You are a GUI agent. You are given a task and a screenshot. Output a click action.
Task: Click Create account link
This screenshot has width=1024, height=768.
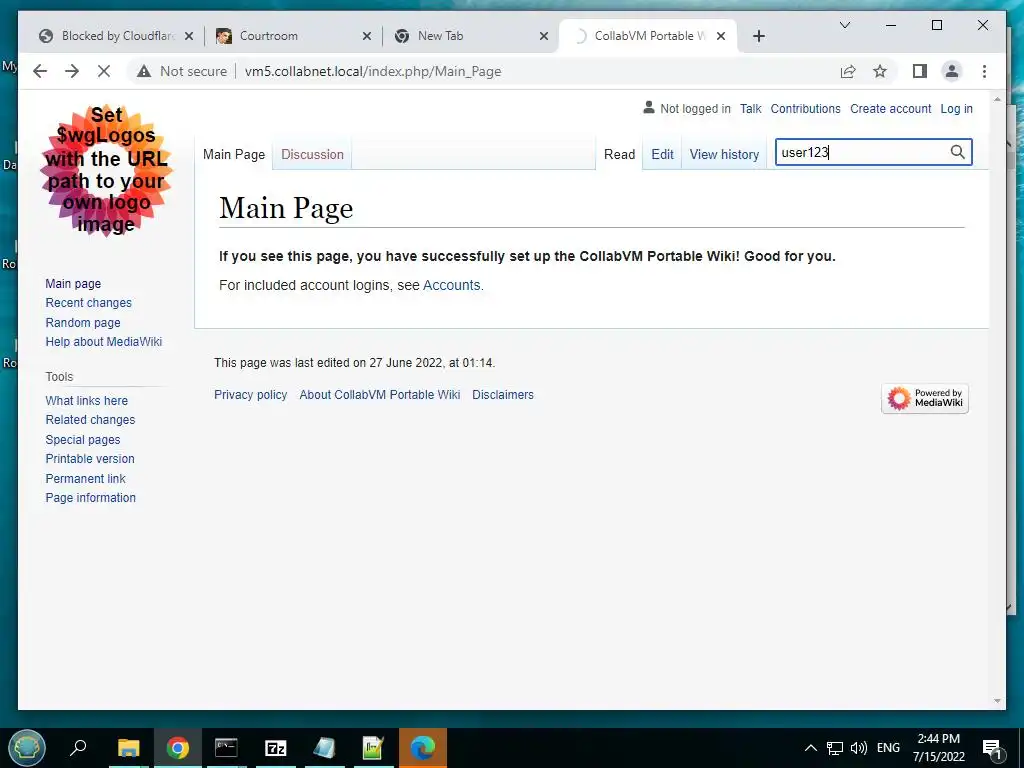(890, 109)
